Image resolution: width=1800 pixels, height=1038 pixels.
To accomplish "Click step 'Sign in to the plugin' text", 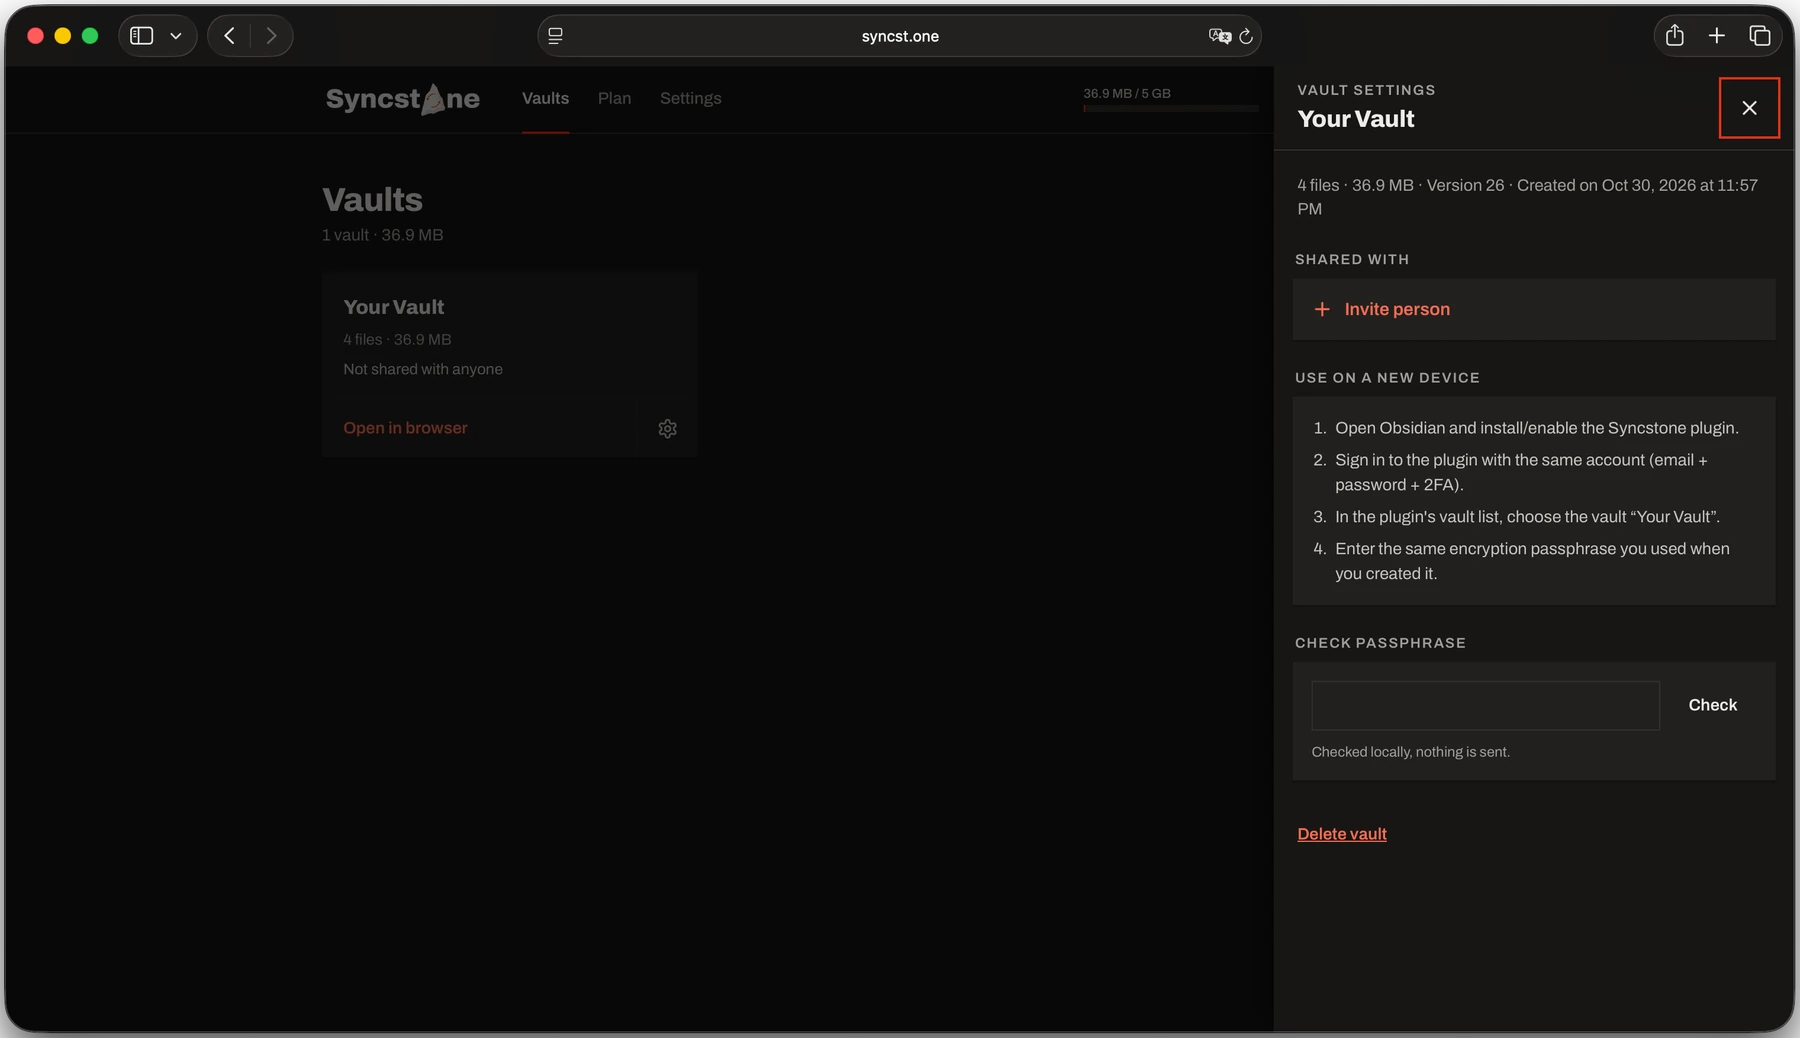I will point(1521,472).
